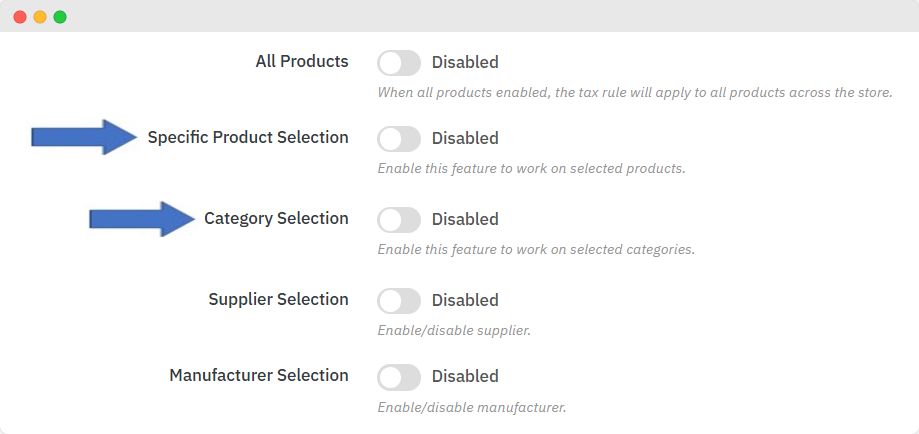This screenshot has width=919, height=434.
Task: Click the yellow minimize window button
Action: (x=40, y=17)
